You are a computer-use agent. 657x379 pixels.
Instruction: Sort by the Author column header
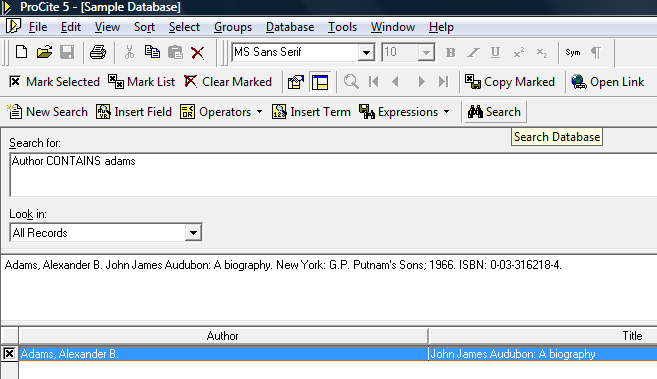[222, 336]
